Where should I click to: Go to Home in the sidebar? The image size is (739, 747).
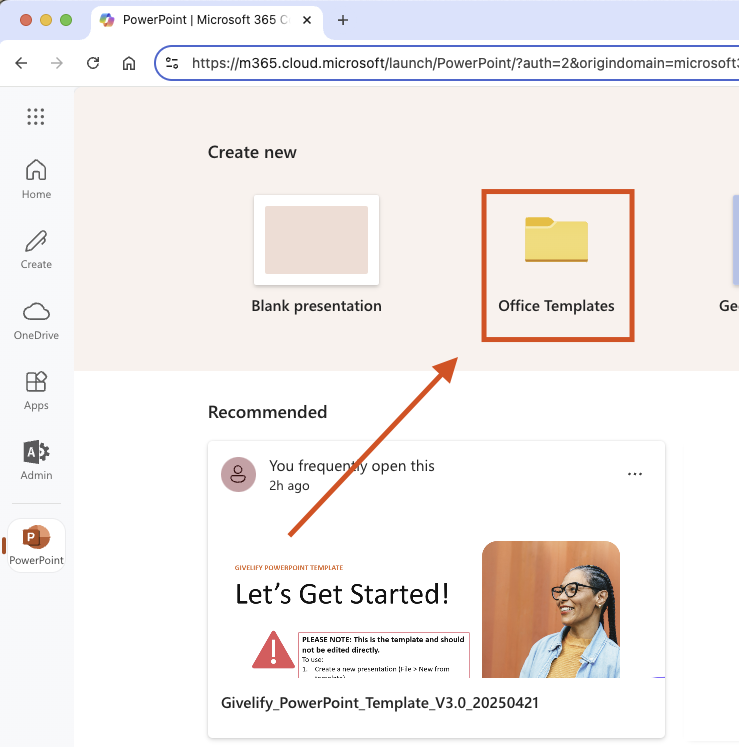(x=36, y=179)
